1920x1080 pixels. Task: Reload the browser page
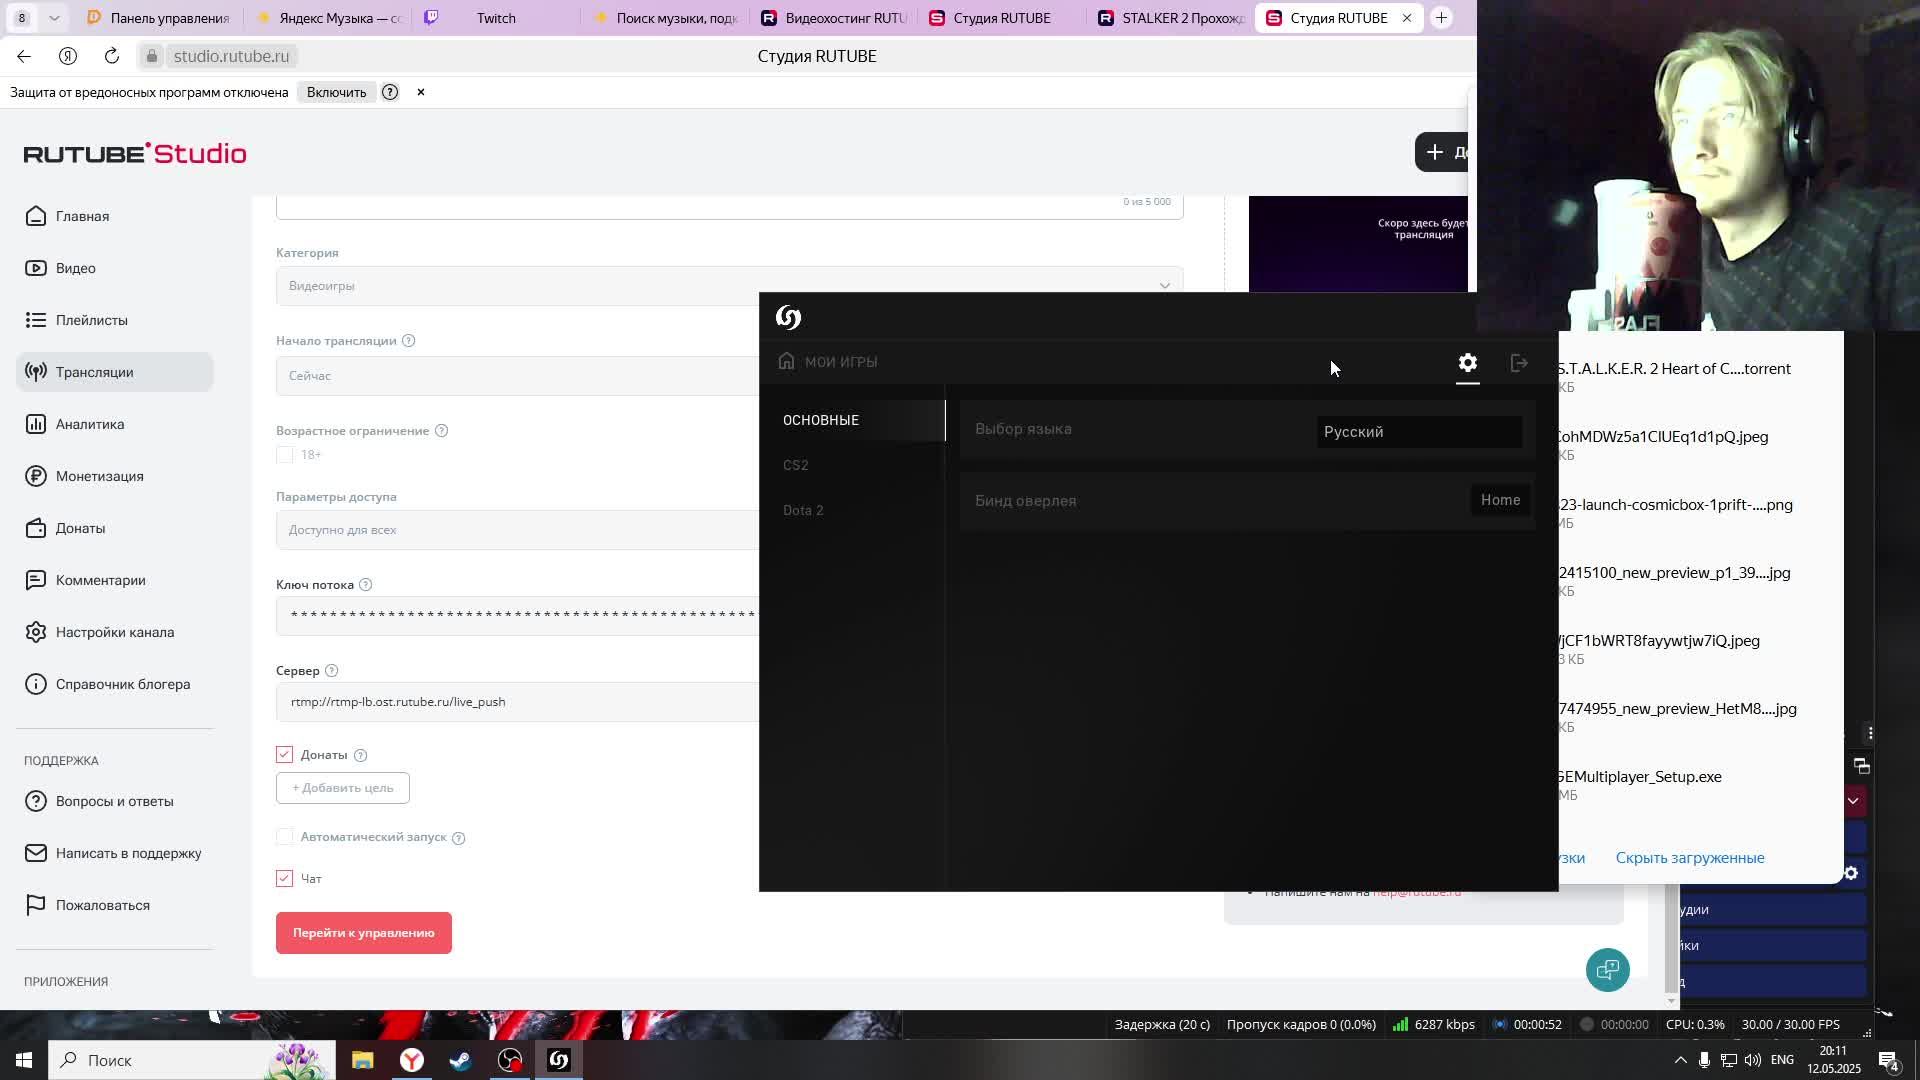coord(112,56)
